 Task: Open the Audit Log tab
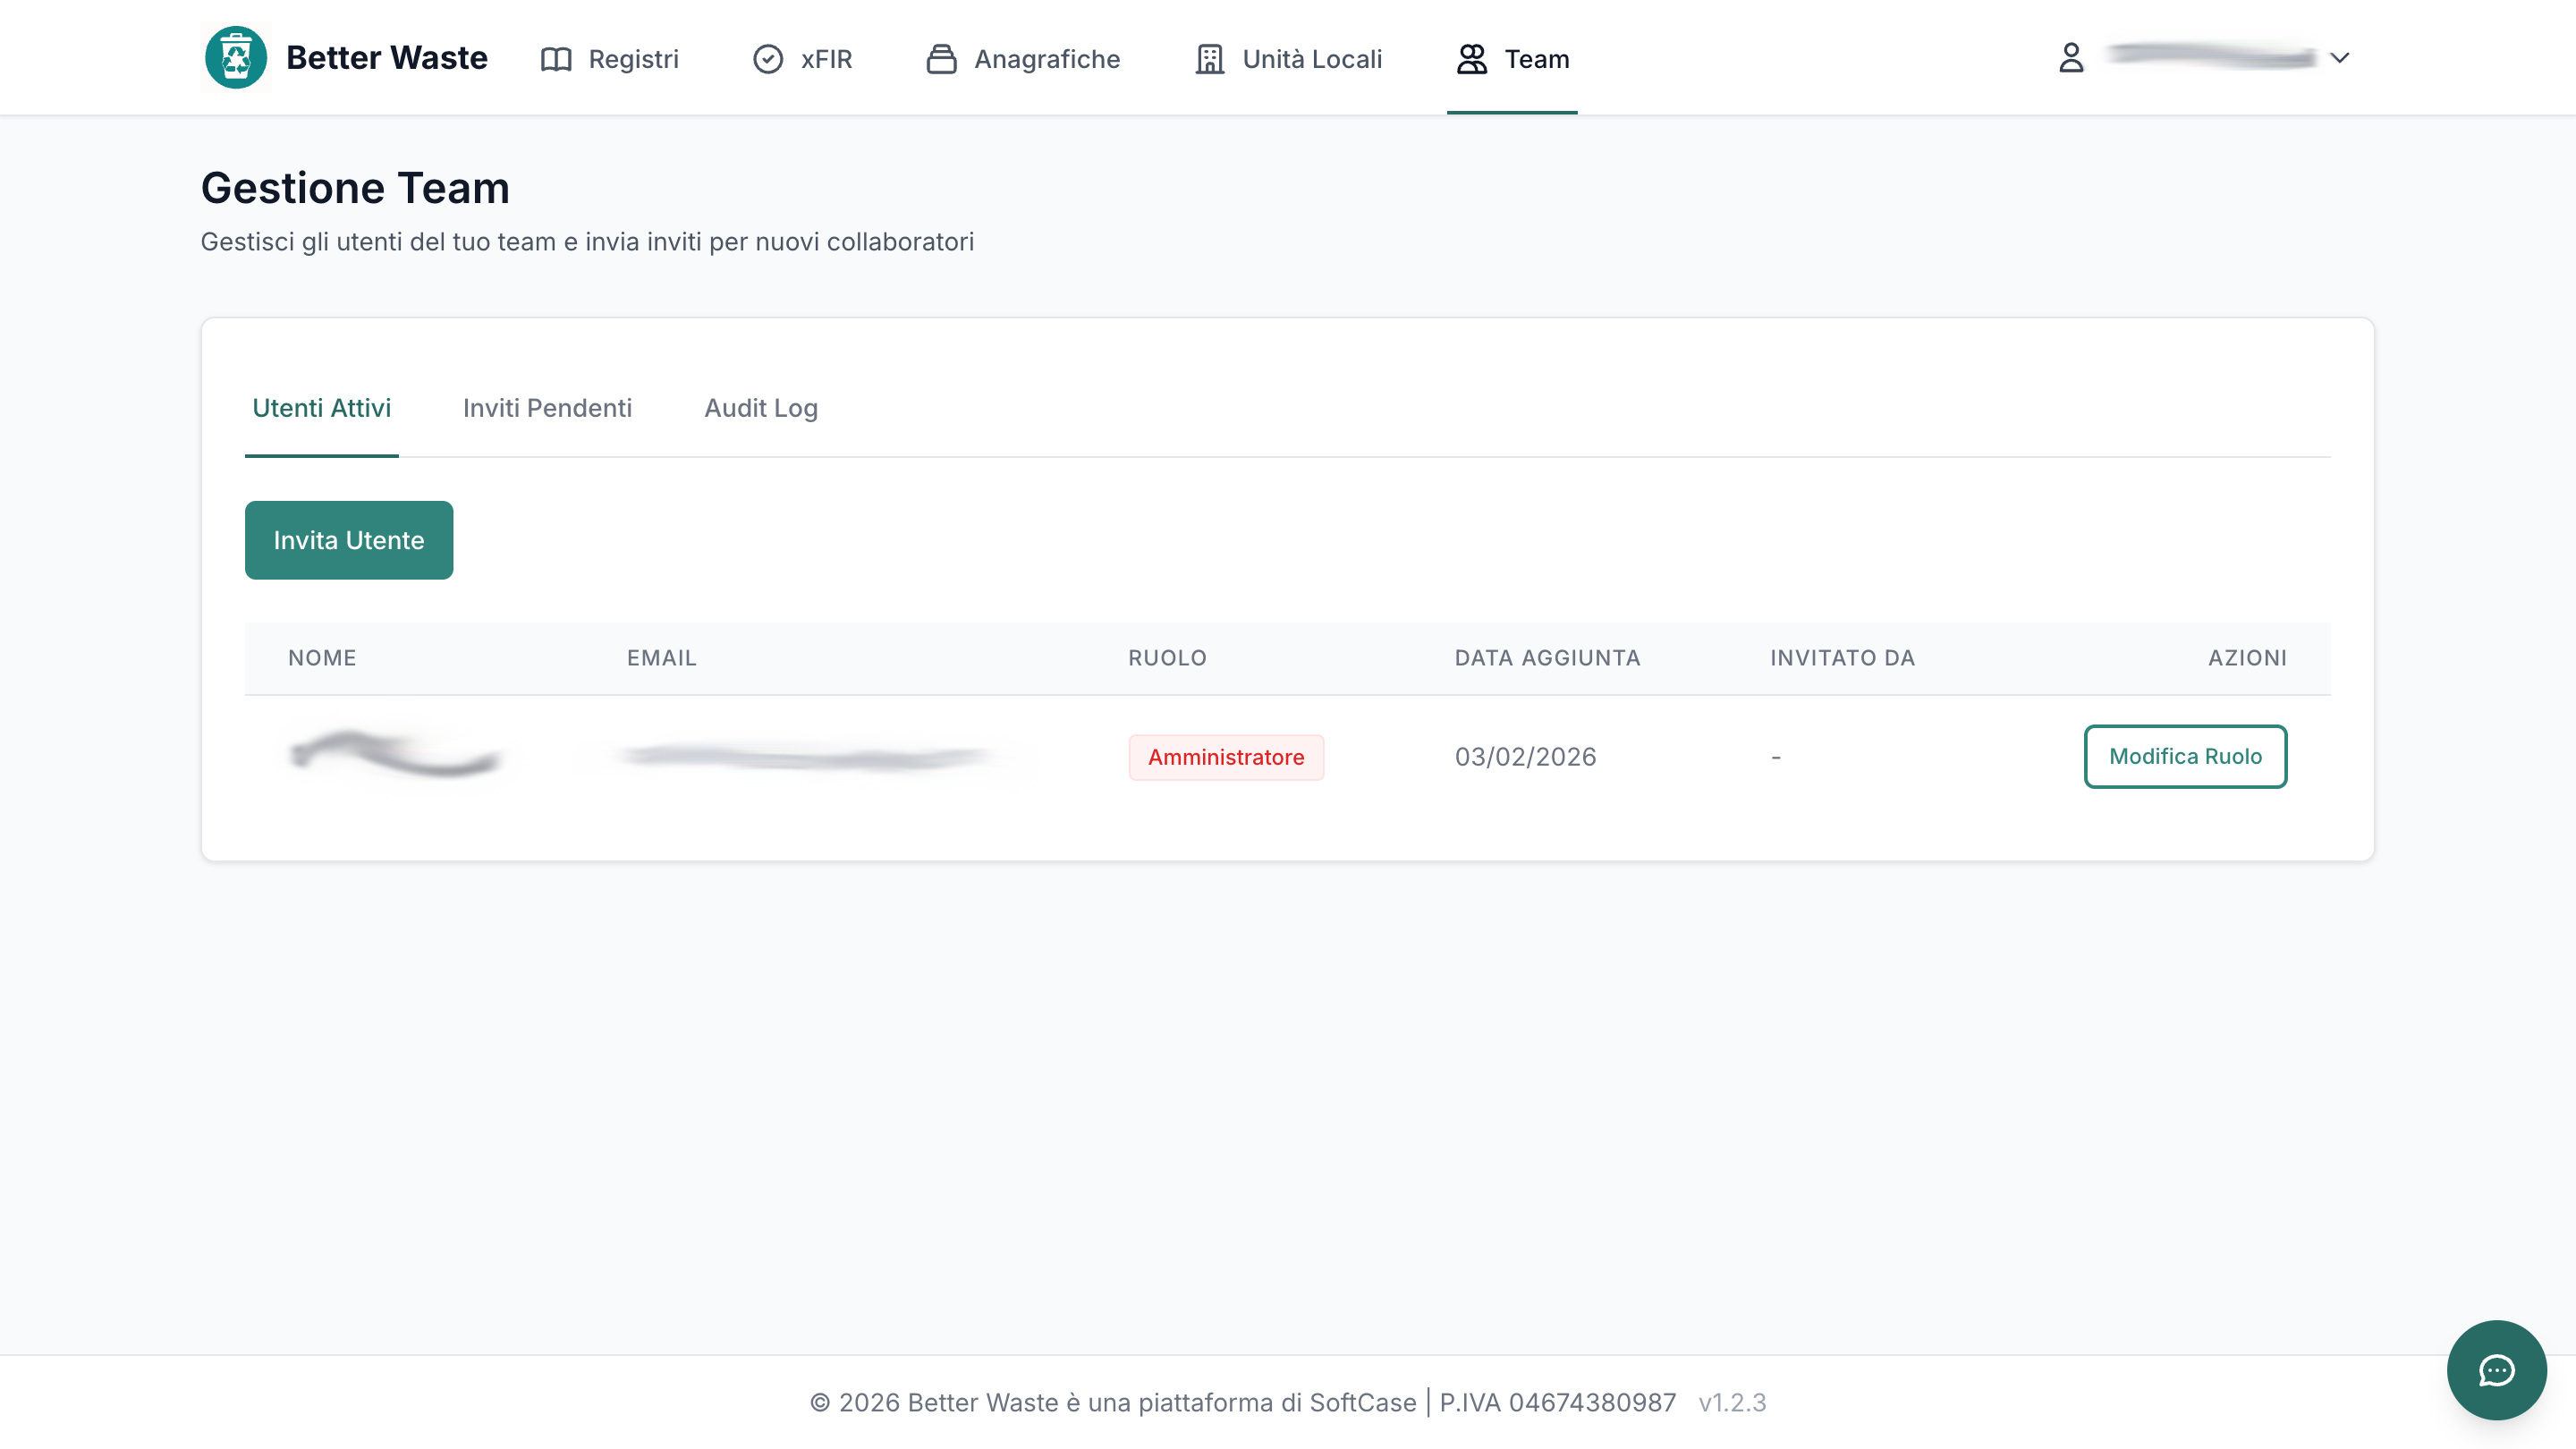coord(761,408)
